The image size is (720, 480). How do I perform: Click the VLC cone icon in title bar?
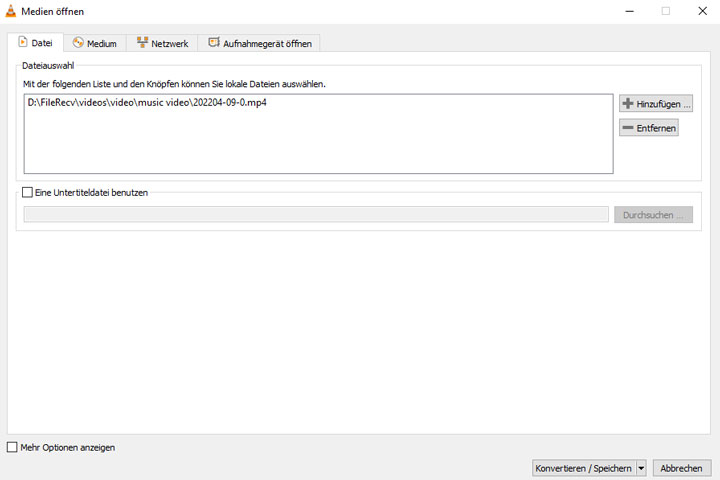(11, 11)
